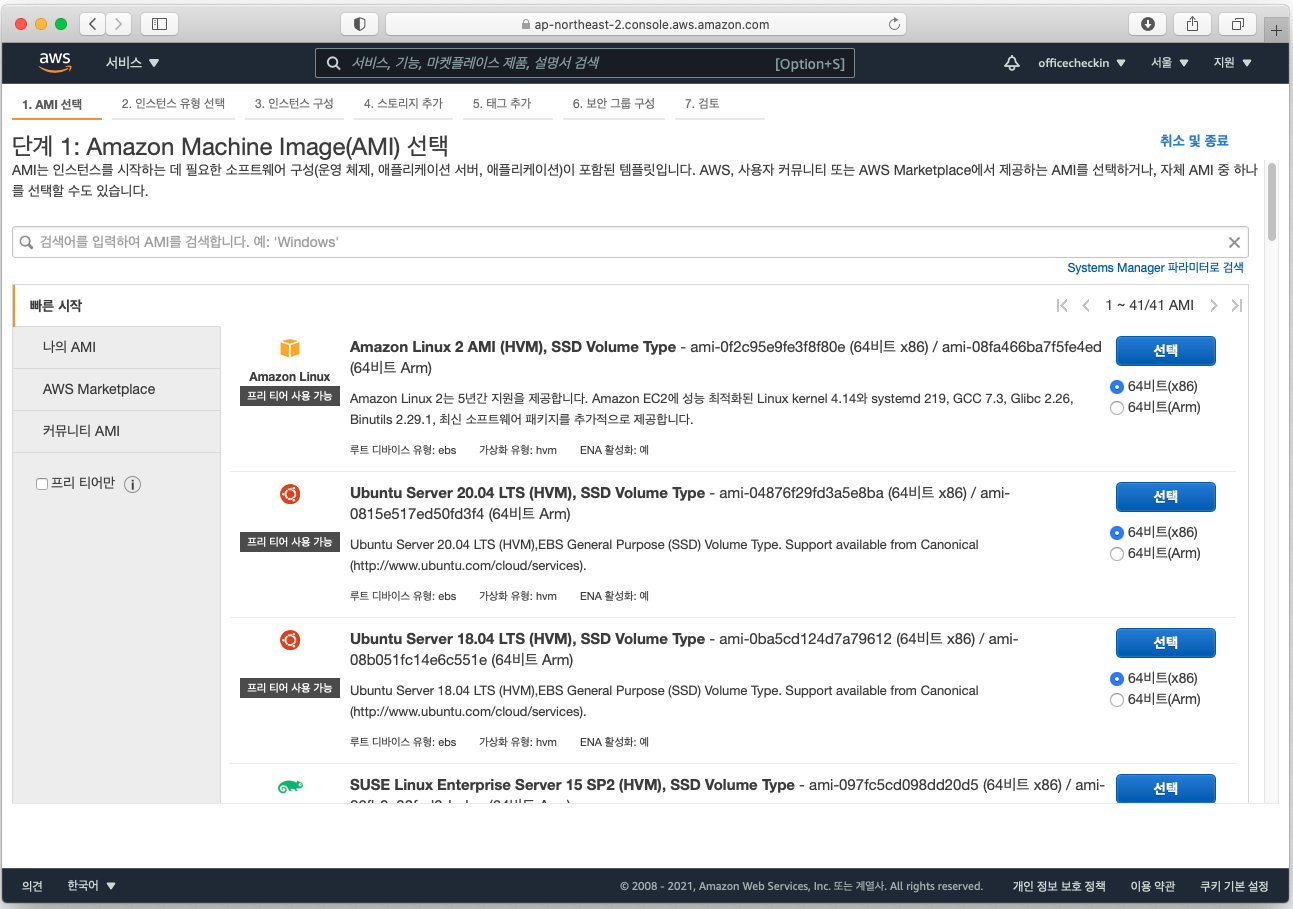Click the Safari address bar

coord(645,24)
